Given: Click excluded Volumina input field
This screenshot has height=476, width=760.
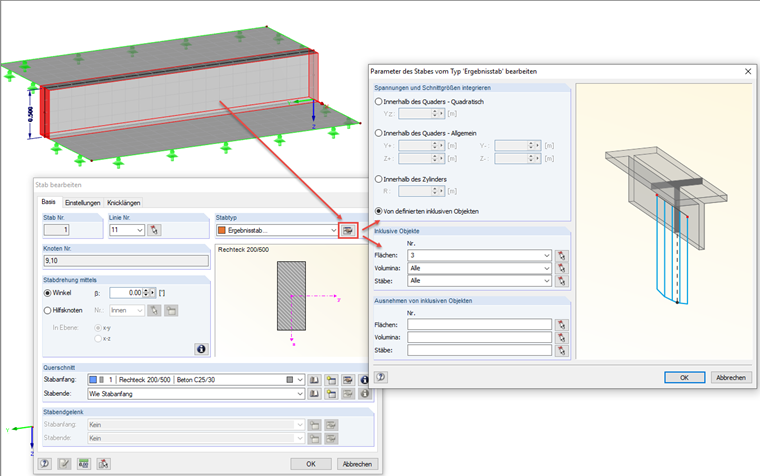Looking at the screenshot, I should click(479, 337).
